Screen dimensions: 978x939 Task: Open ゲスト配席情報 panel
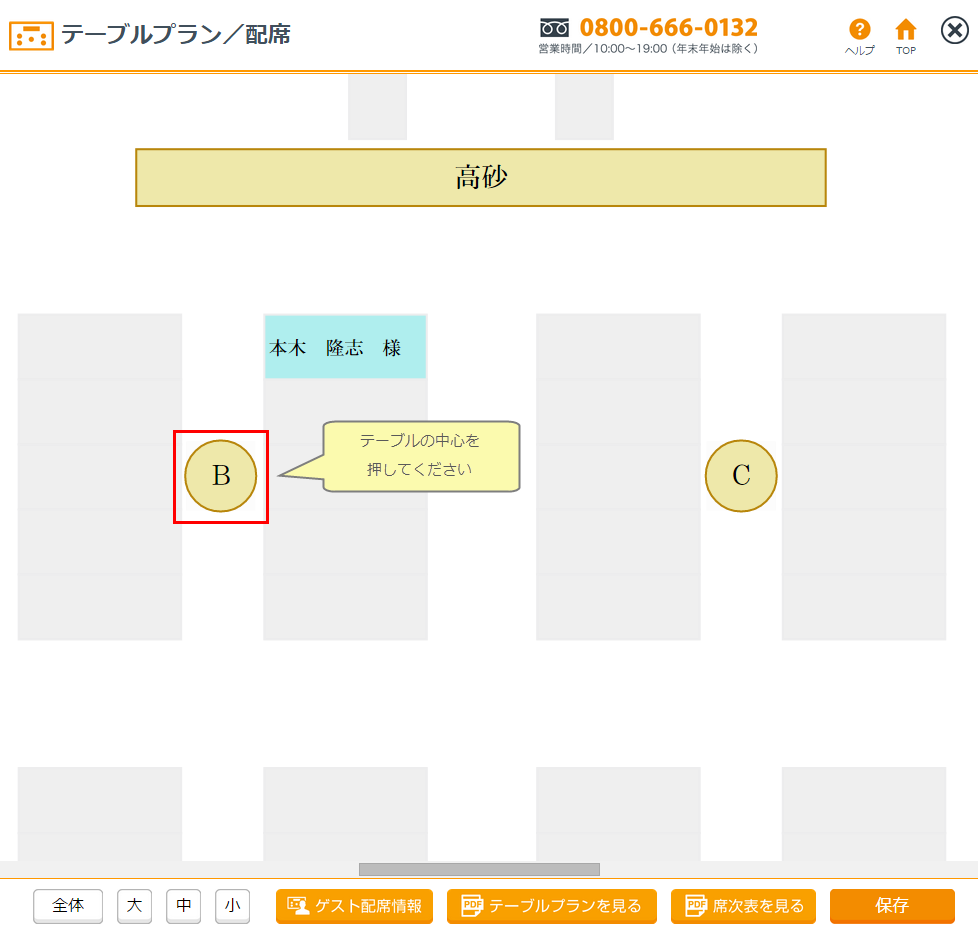(355, 906)
